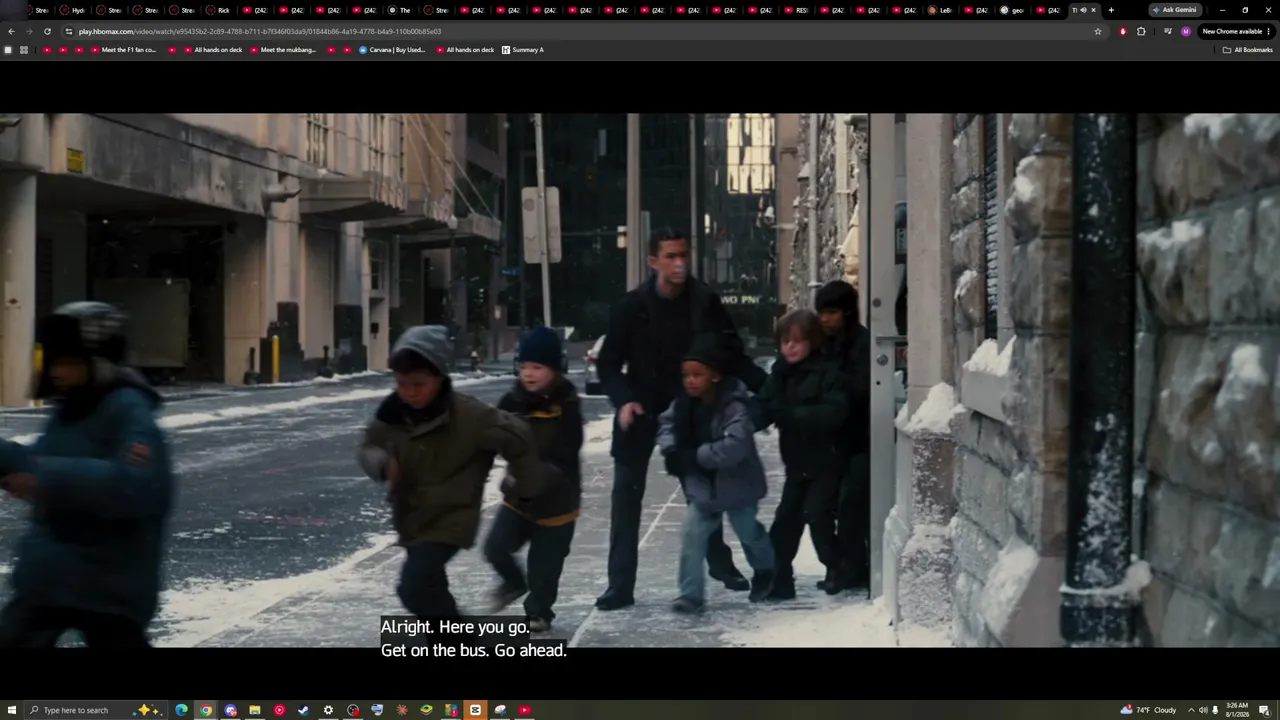1280x720 pixels.
Task: Switch to the 'Hydr' tab
Action: click(x=73, y=10)
